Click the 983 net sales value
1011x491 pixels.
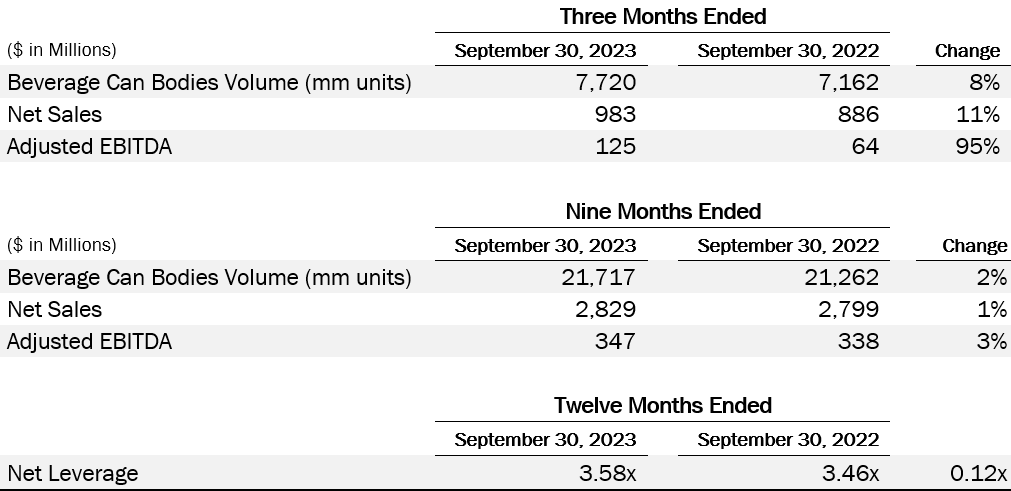click(x=616, y=114)
